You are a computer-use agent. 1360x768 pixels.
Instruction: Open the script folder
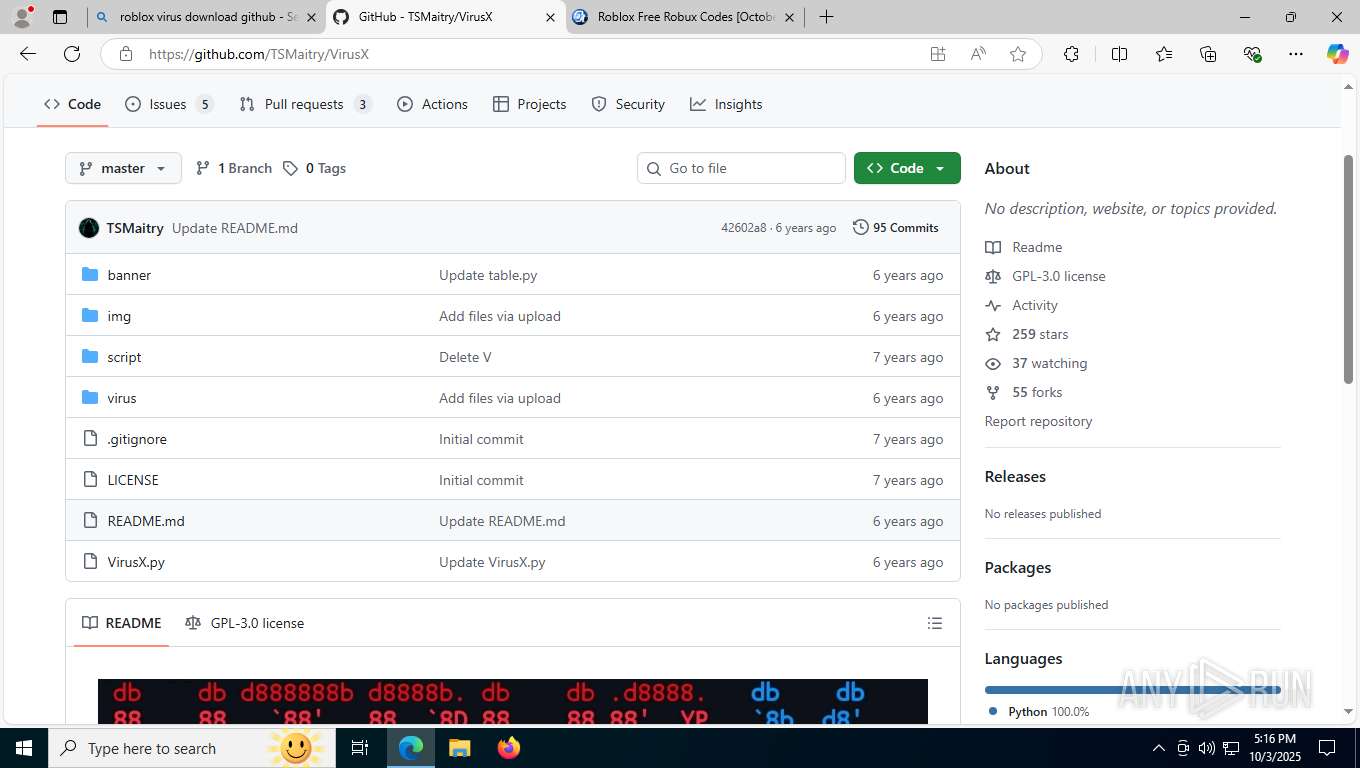(x=124, y=357)
